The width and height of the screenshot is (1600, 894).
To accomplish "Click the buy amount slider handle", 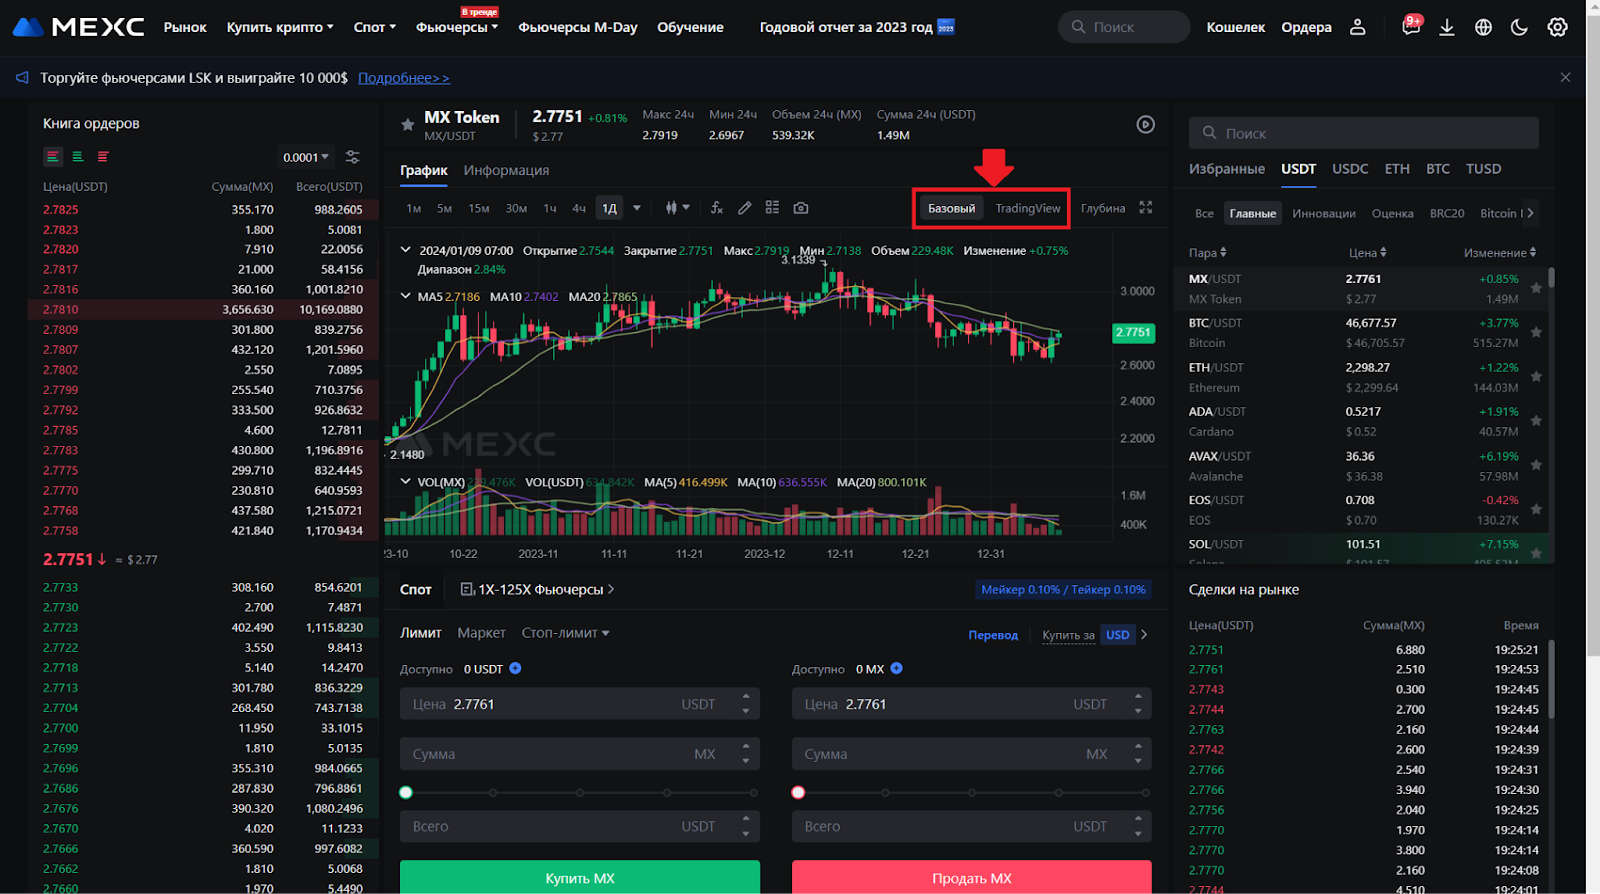I will coord(406,792).
